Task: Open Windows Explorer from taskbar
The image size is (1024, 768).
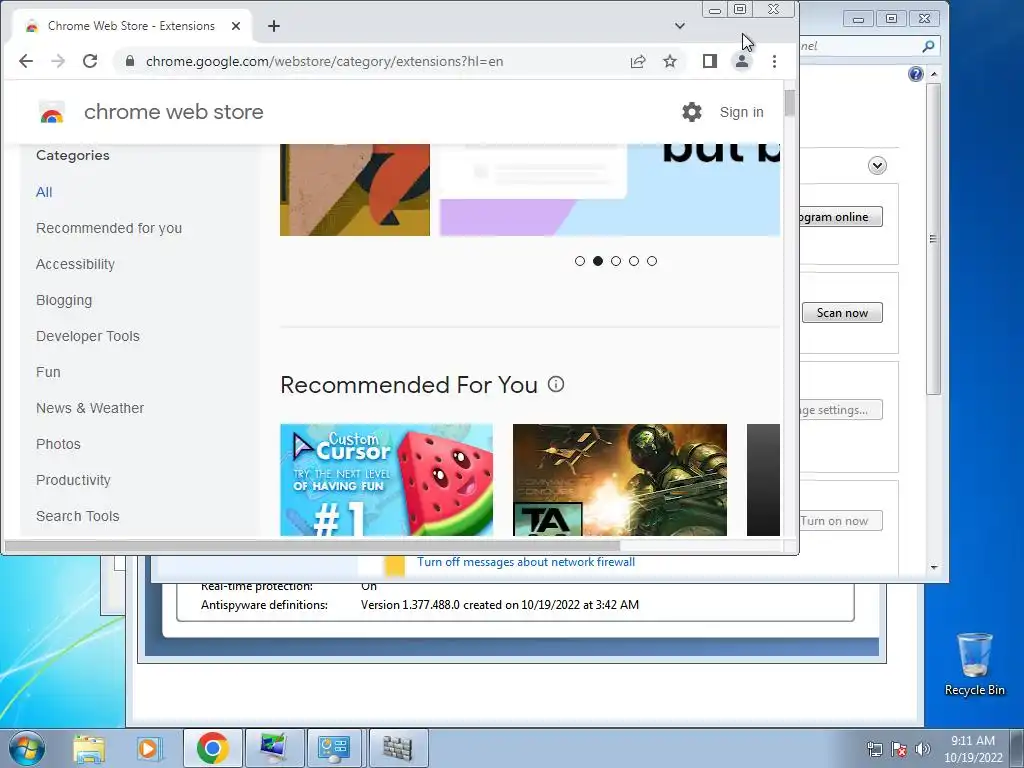Action: point(89,748)
